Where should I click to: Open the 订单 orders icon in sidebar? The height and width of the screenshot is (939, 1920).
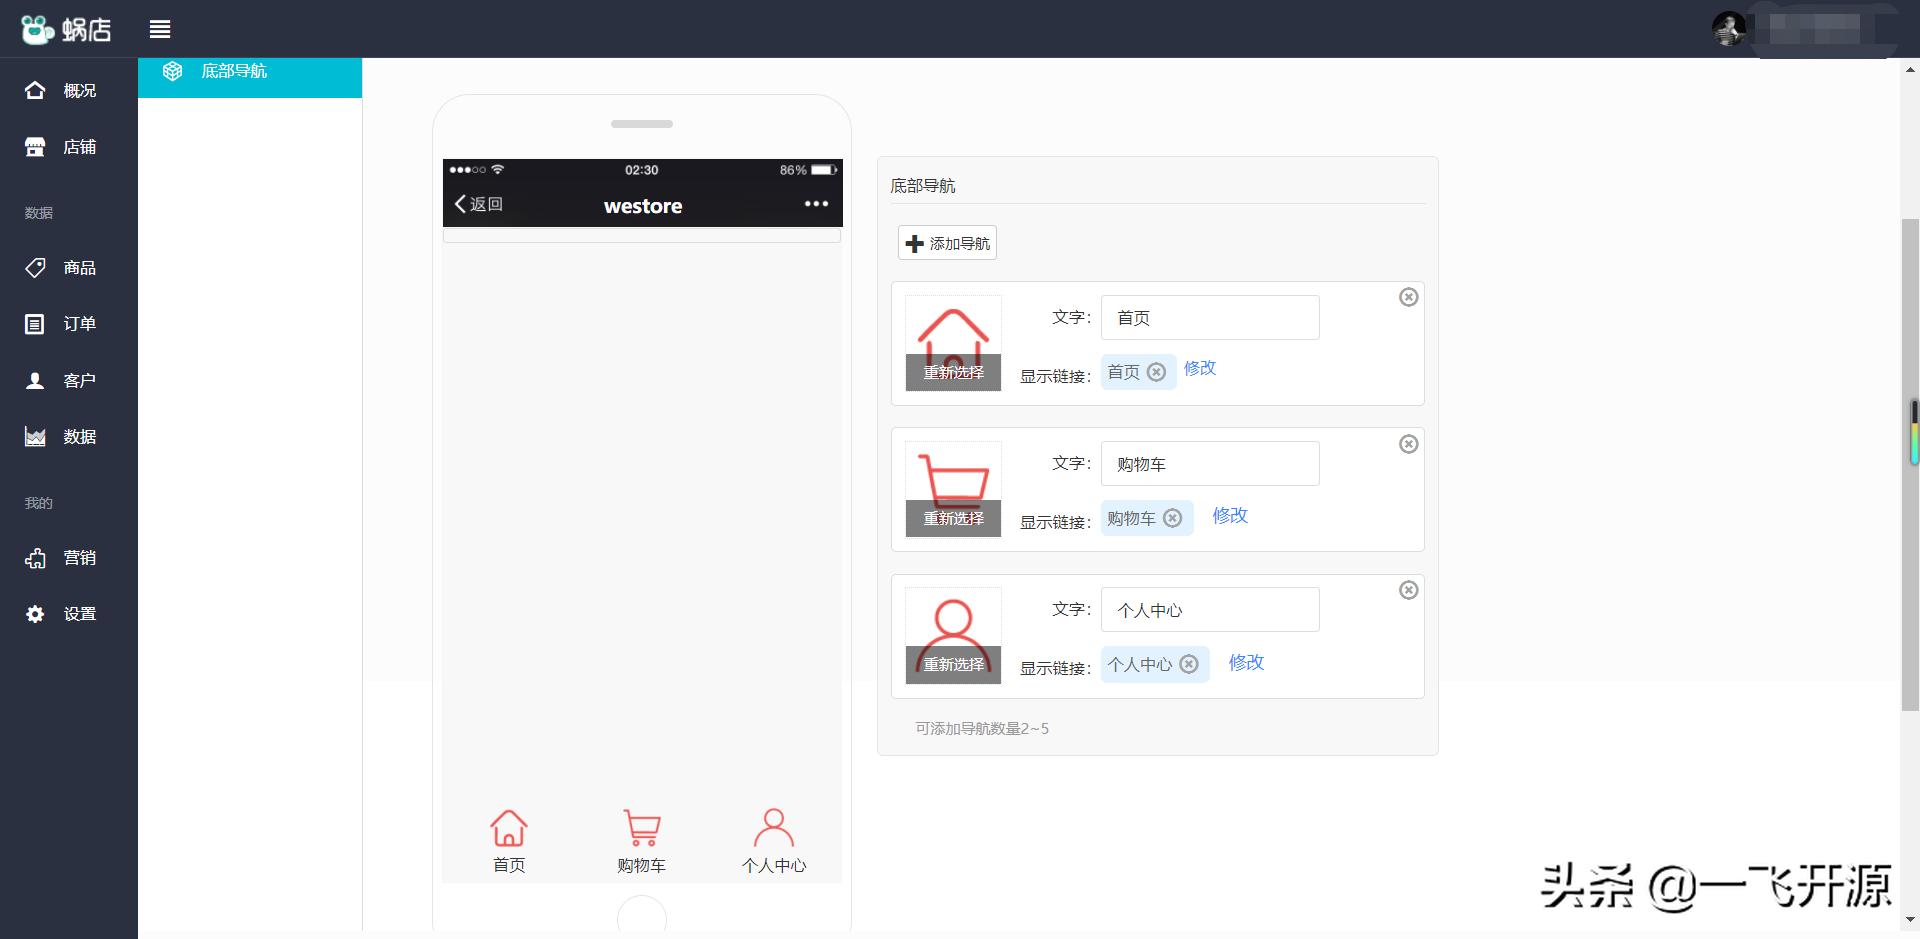pyautogui.click(x=35, y=323)
